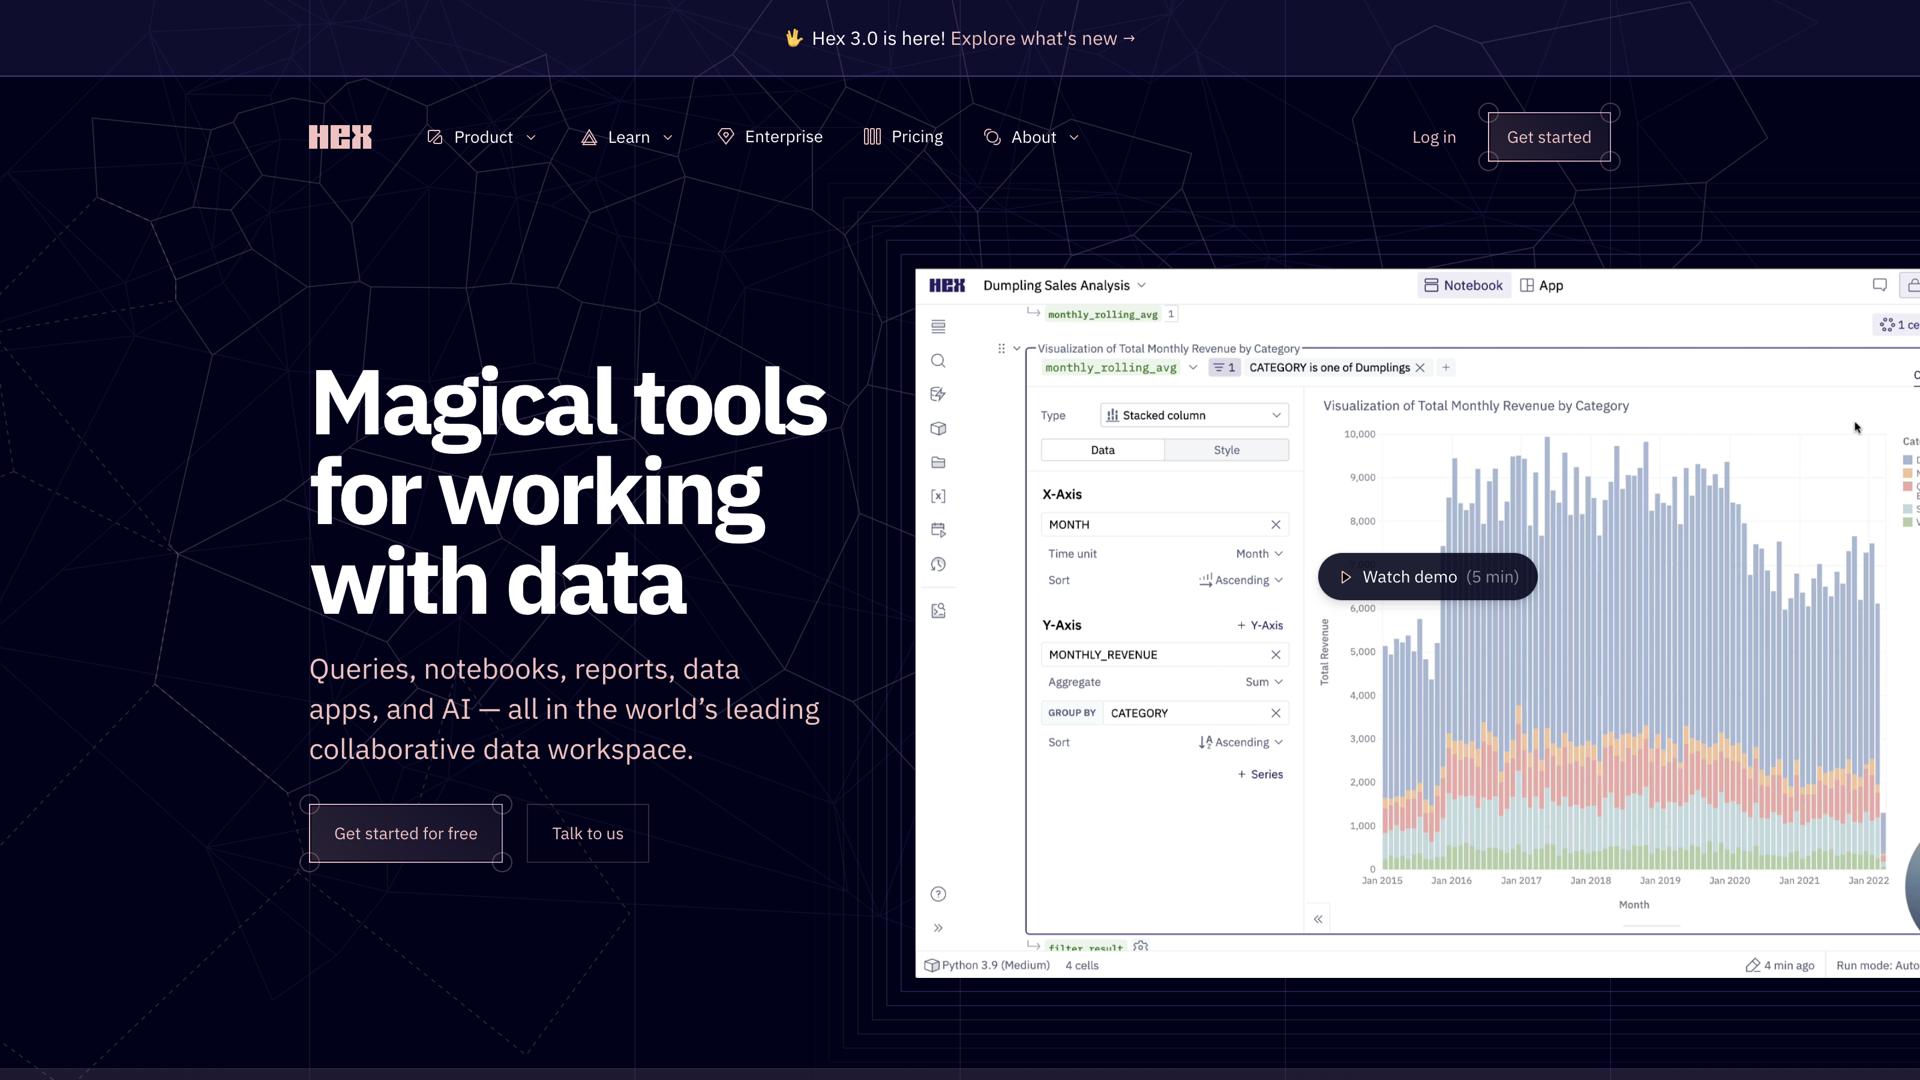Click the search icon in notebook sidebar
The height and width of the screenshot is (1080, 1920).
938,361
